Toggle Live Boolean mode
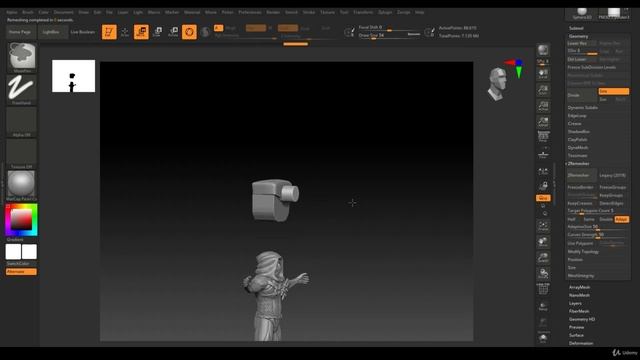Image resolution: width=640 pixels, height=360 pixels. tap(82, 32)
